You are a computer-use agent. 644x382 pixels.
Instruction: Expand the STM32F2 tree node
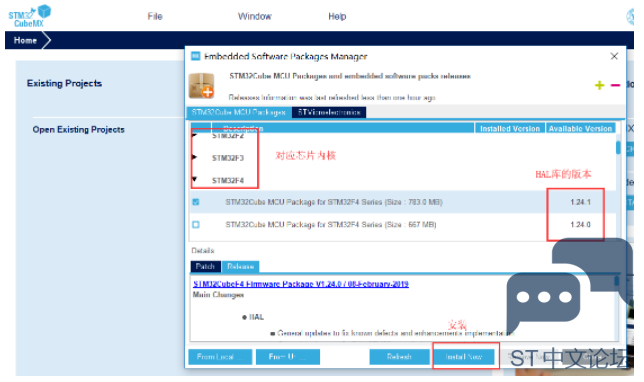pyautogui.click(x=195, y=135)
